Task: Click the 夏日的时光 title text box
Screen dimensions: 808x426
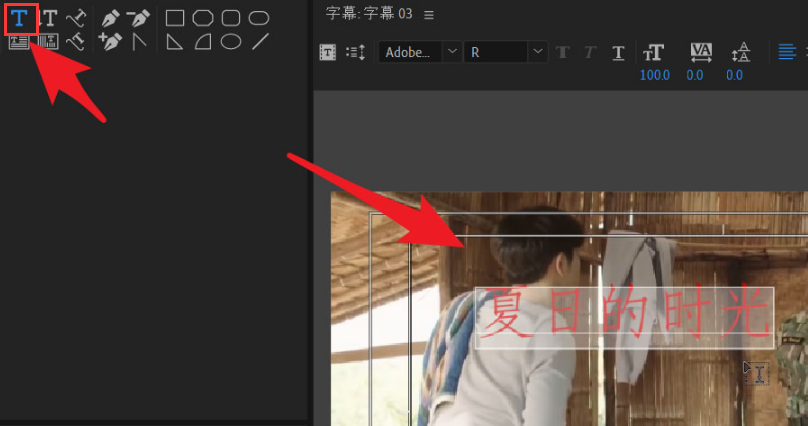Action: click(x=624, y=318)
